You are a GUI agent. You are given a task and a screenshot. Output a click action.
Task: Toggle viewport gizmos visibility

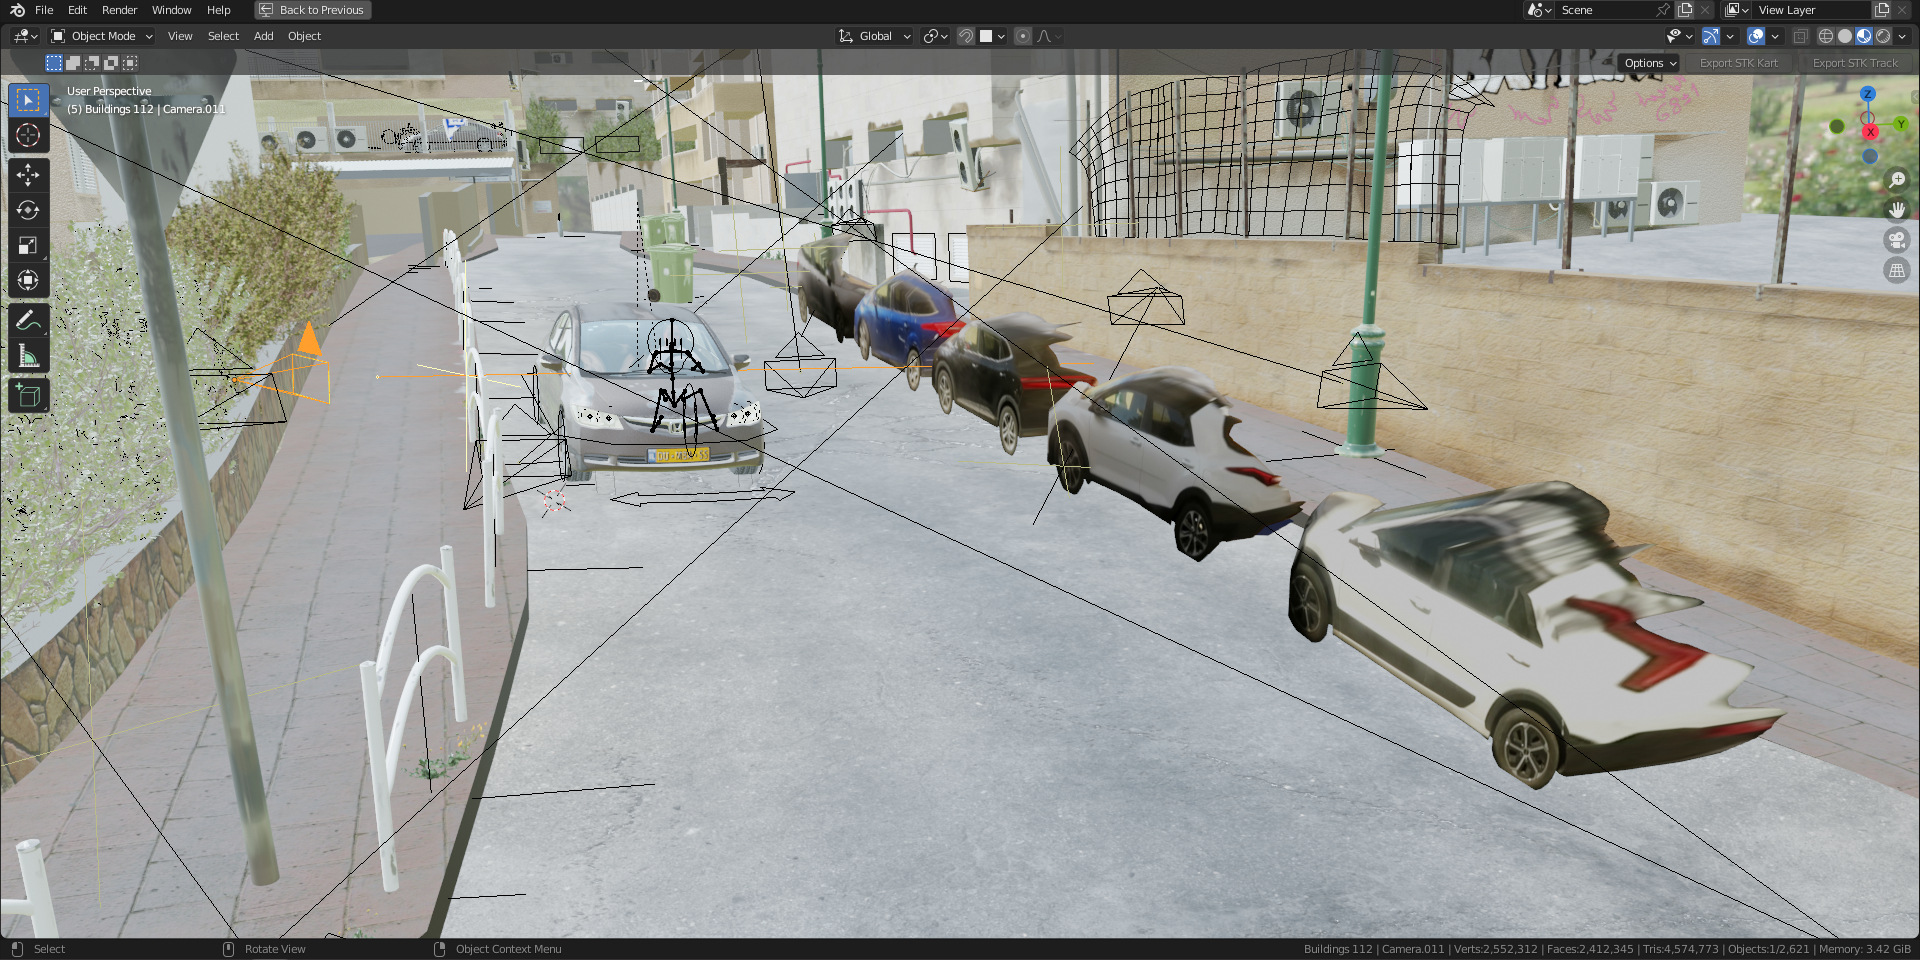(x=1711, y=36)
